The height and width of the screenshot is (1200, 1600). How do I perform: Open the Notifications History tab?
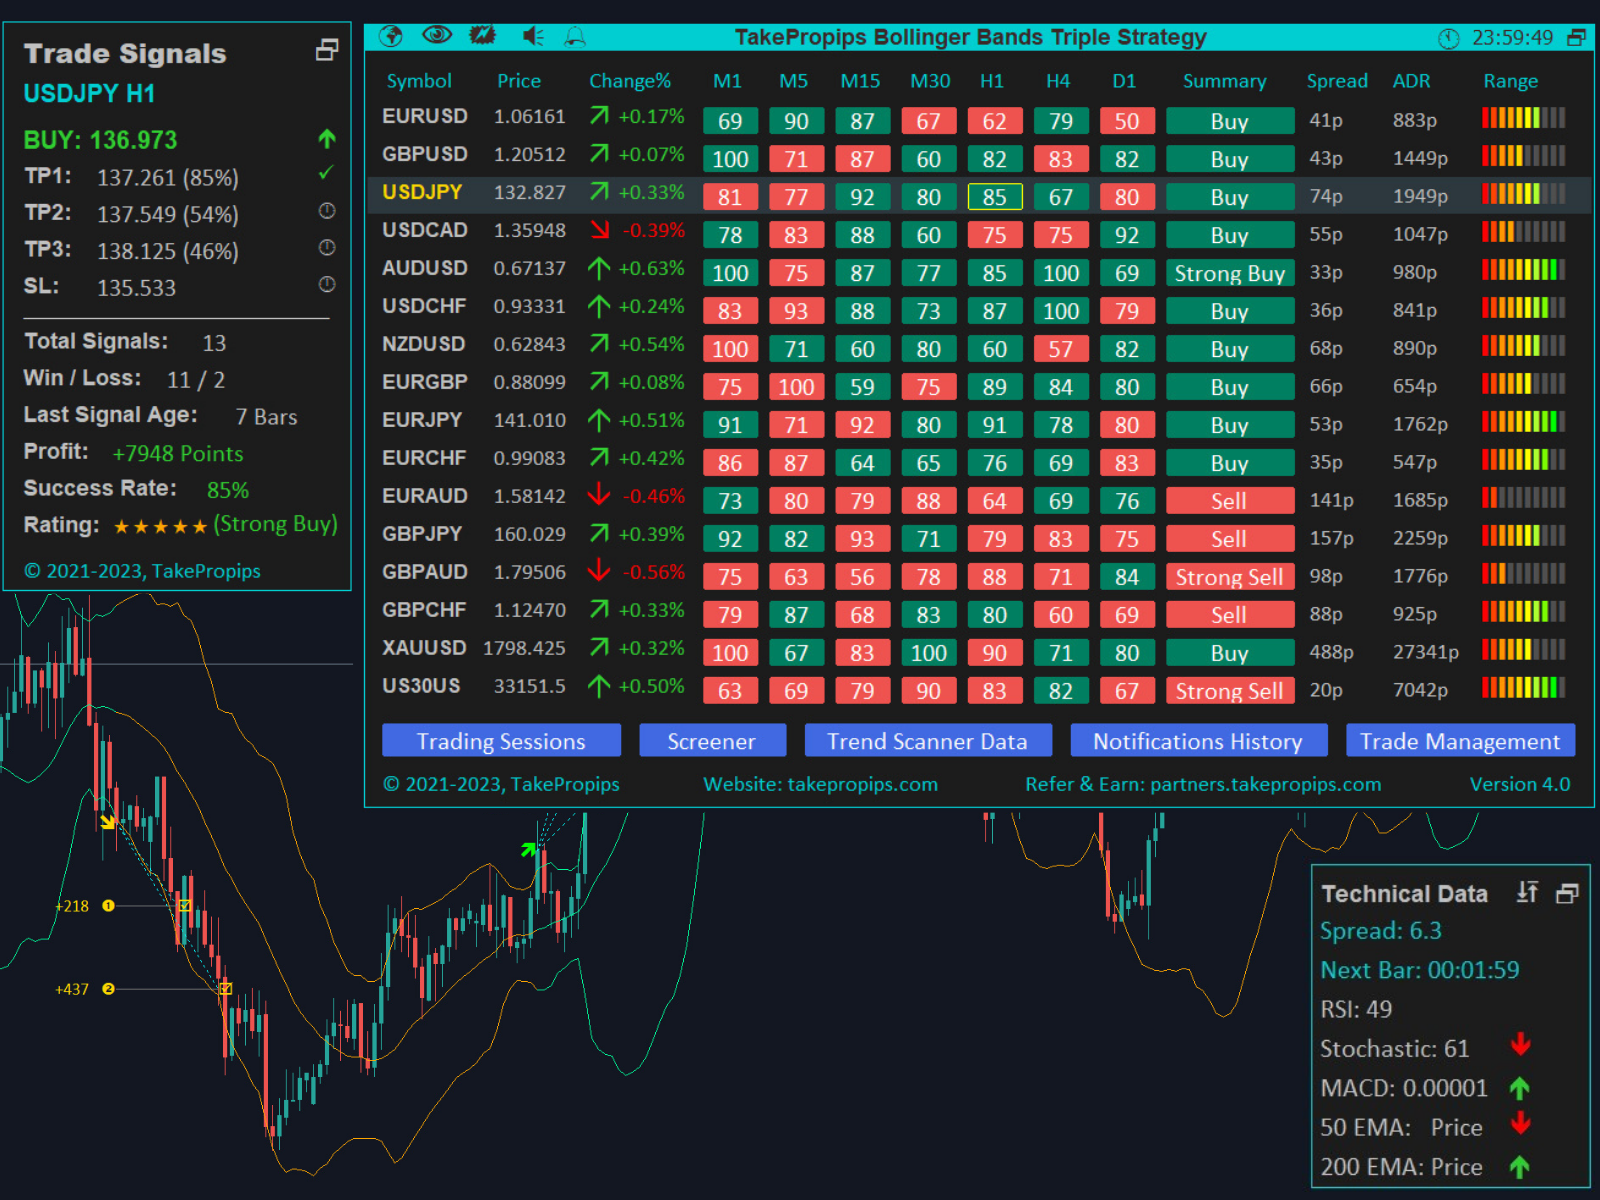tap(1198, 741)
